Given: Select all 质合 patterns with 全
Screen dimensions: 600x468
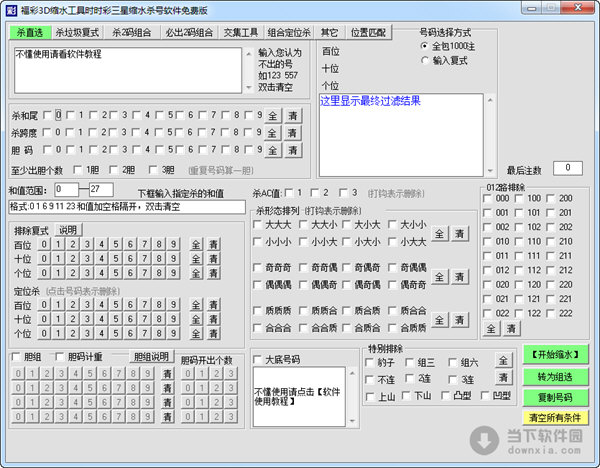Looking at the screenshot, I should [x=439, y=320].
